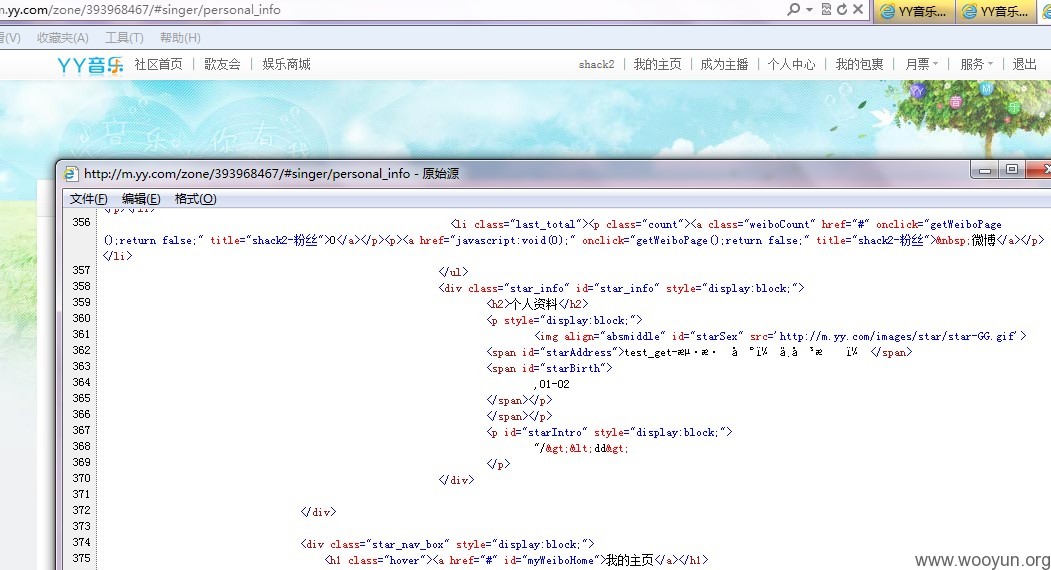
Task: Click the star_info div source line
Action: pyautogui.click(x=621, y=288)
